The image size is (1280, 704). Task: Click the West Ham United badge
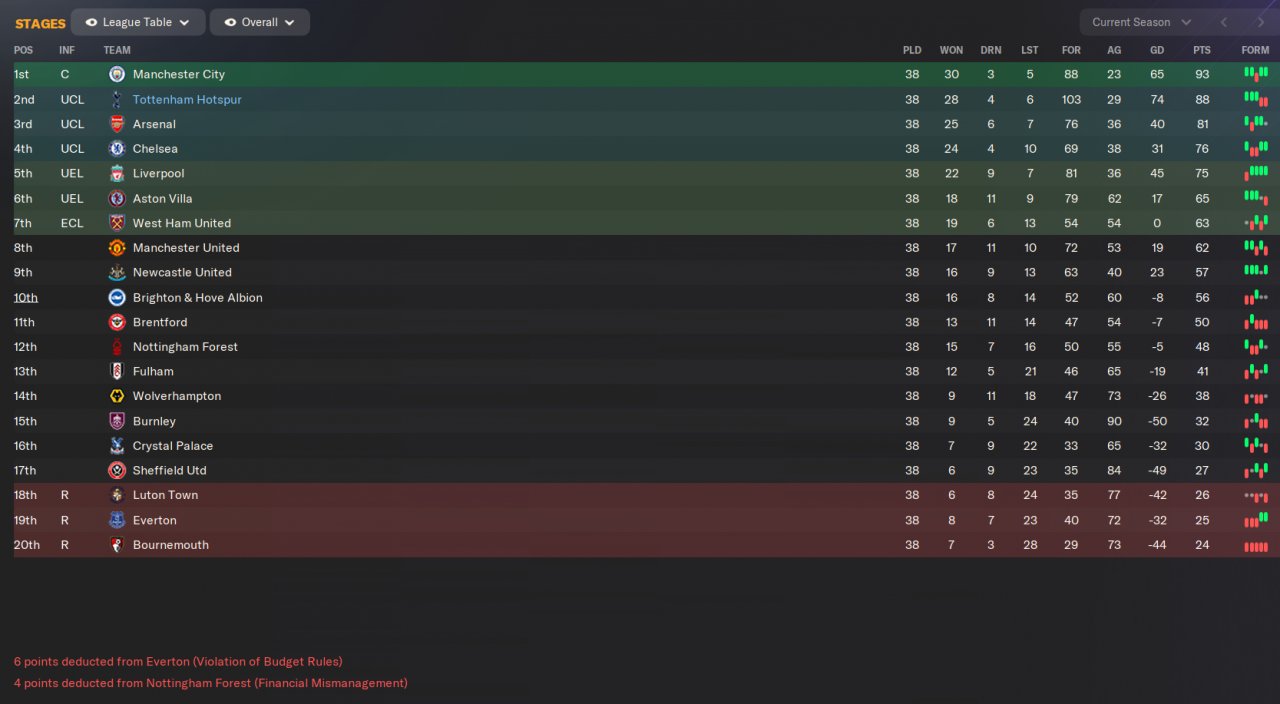coord(117,223)
